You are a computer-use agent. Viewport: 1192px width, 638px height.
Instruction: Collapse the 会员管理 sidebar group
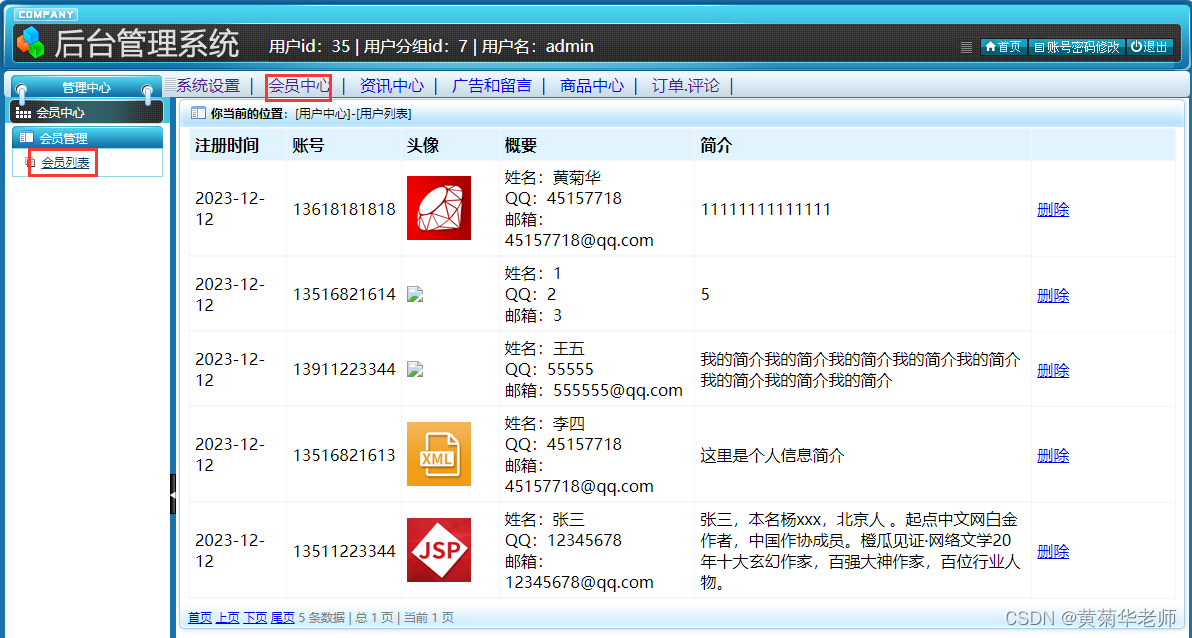(x=87, y=138)
